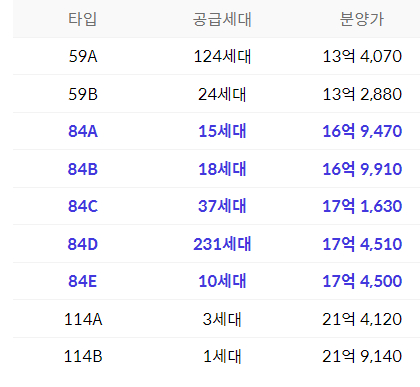
Task: Click the 24세대 supply cell
Action: (222, 94)
